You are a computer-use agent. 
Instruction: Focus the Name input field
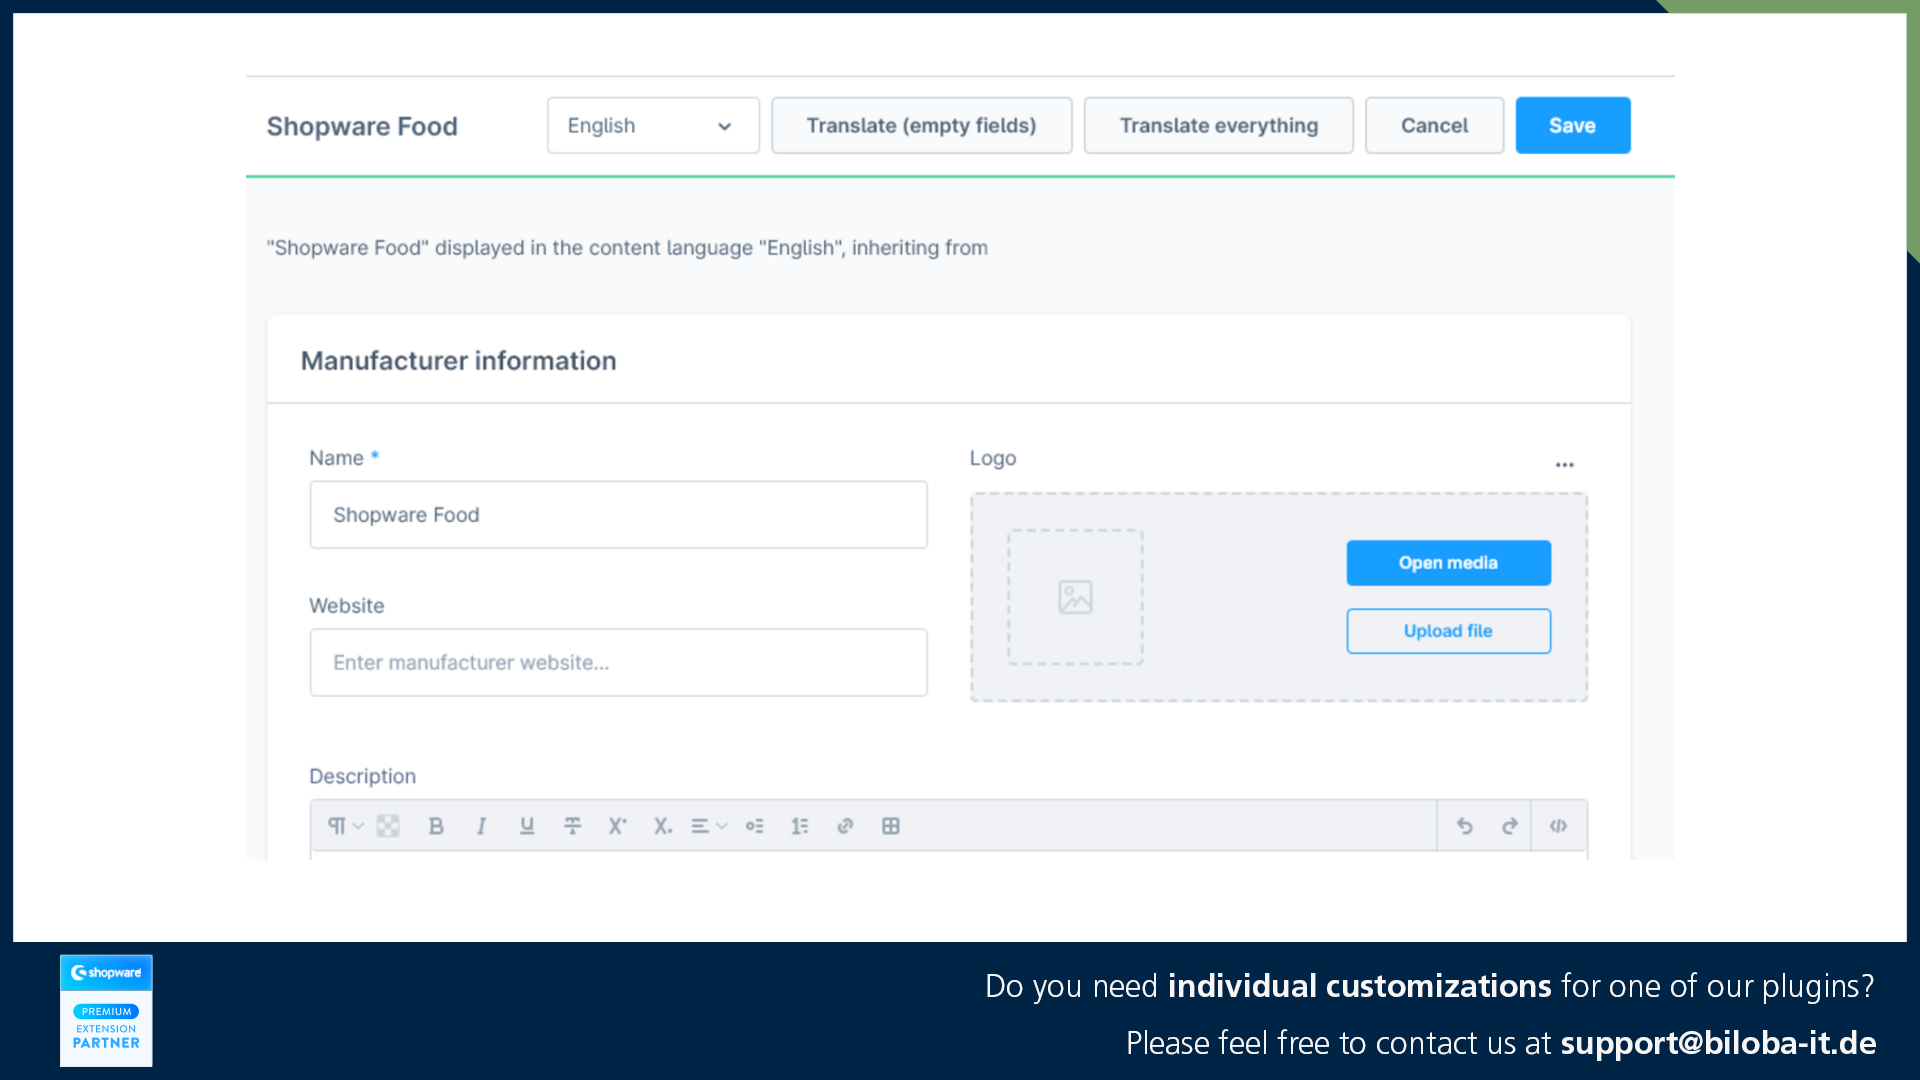coord(618,515)
